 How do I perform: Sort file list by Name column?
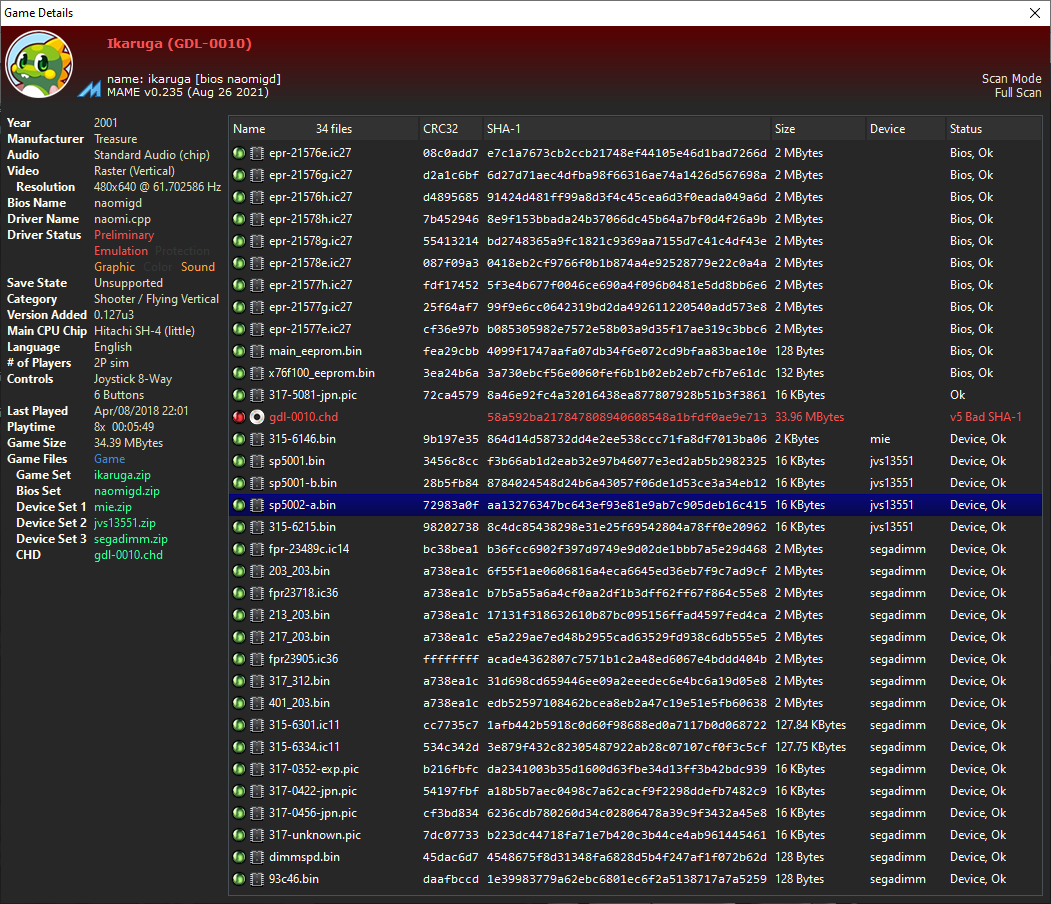point(250,129)
